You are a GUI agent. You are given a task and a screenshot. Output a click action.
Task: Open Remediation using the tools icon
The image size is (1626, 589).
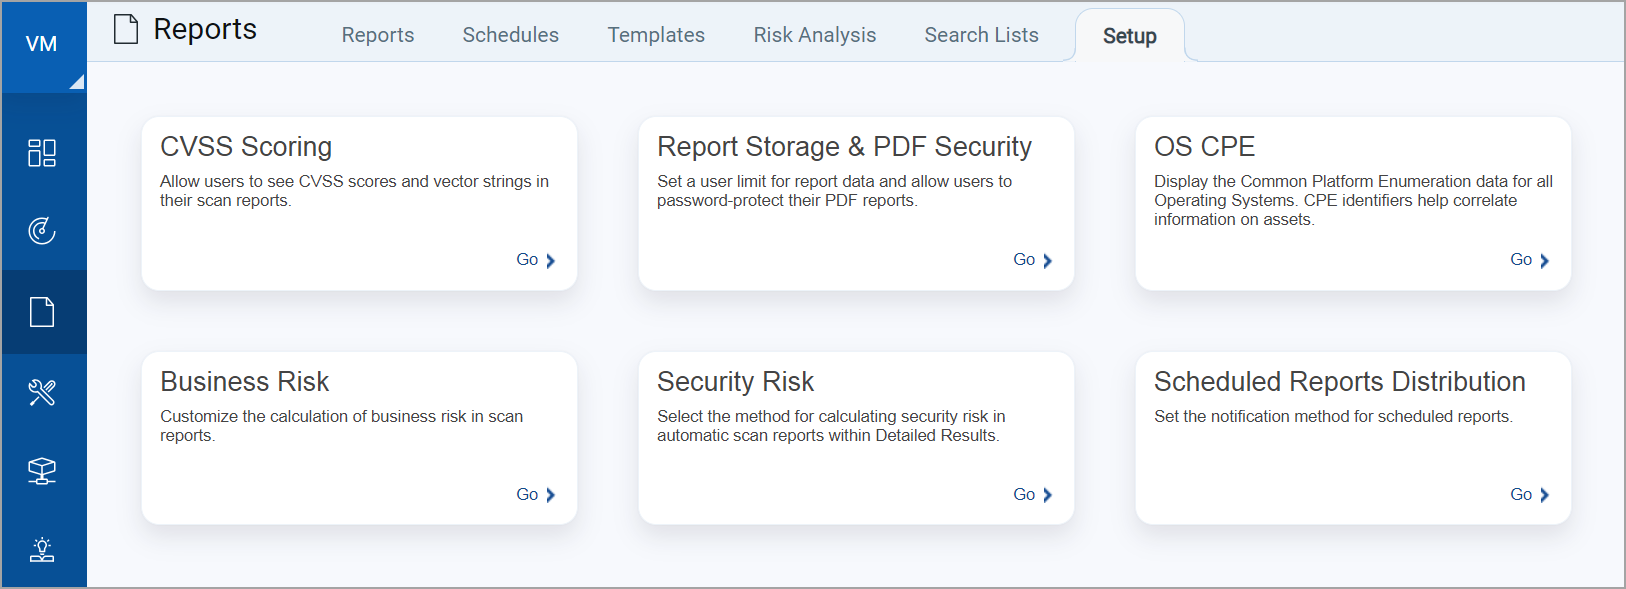[x=43, y=391]
